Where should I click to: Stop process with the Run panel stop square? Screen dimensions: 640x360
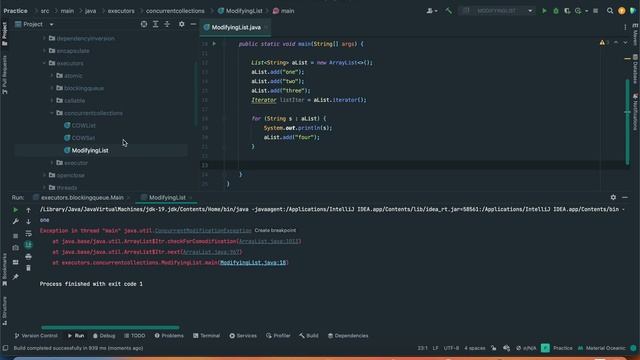pos(16,236)
